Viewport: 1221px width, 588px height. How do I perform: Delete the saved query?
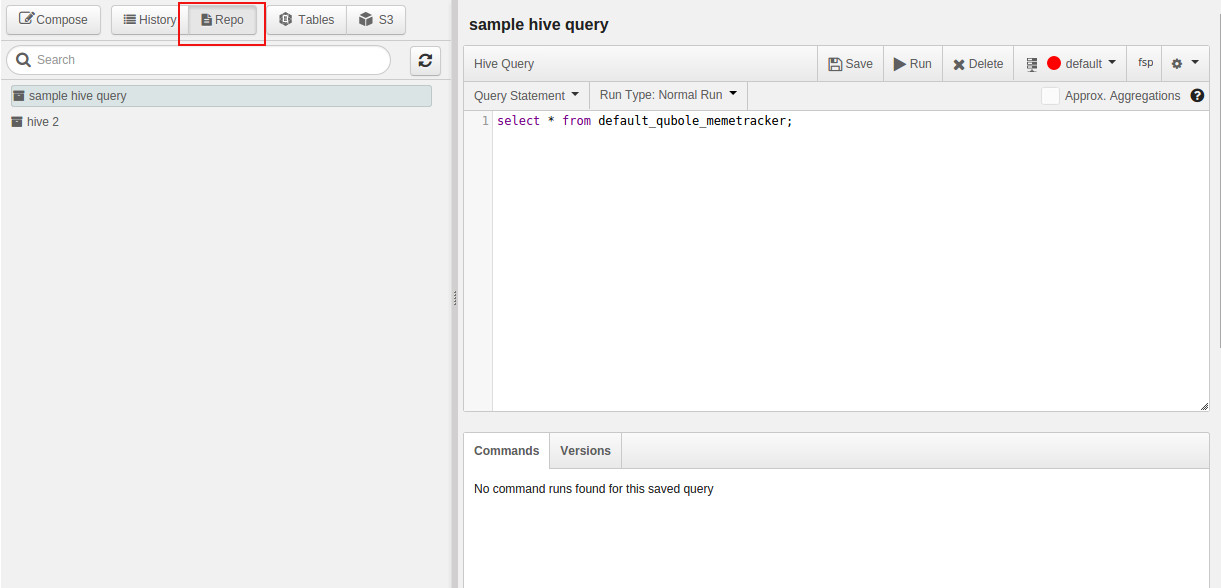(977, 63)
